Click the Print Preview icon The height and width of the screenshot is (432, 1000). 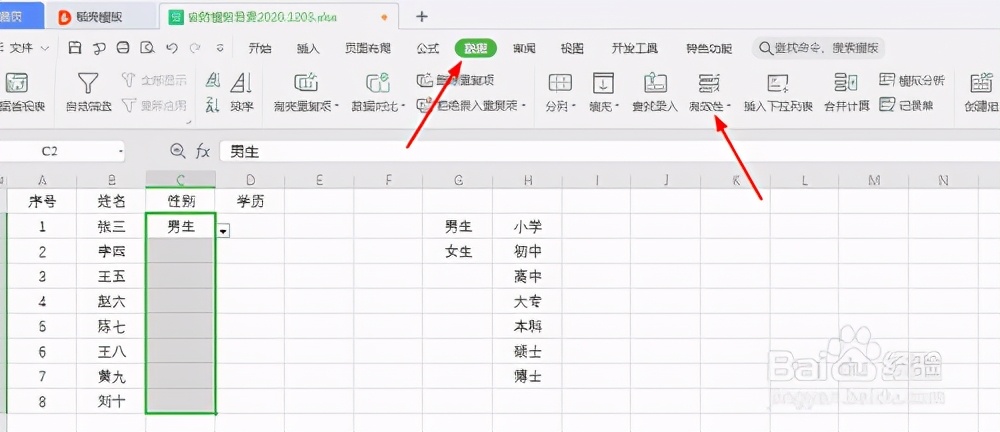(x=147, y=48)
